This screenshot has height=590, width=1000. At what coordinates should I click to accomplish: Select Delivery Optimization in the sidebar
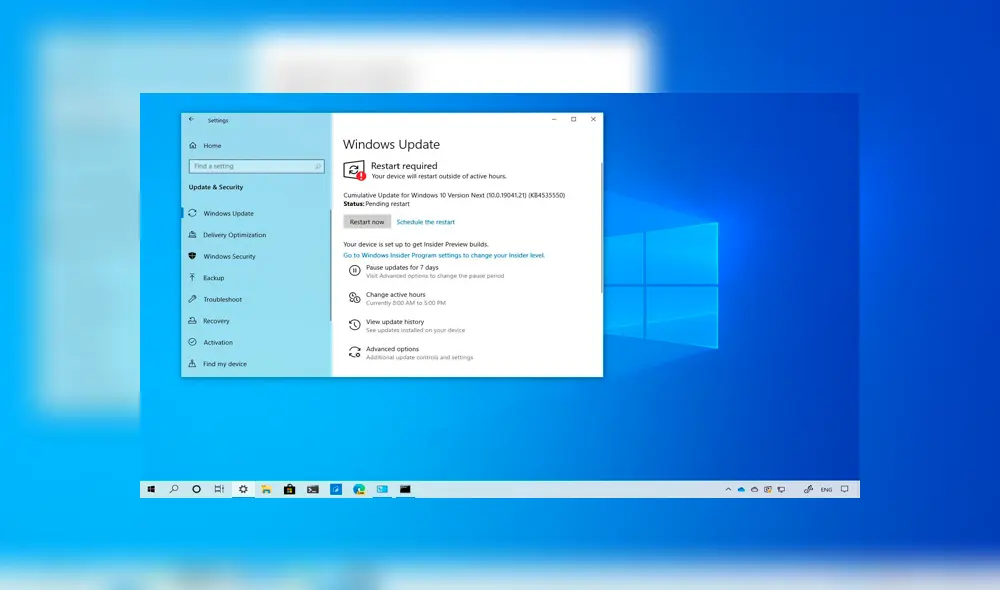click(234, 235)
